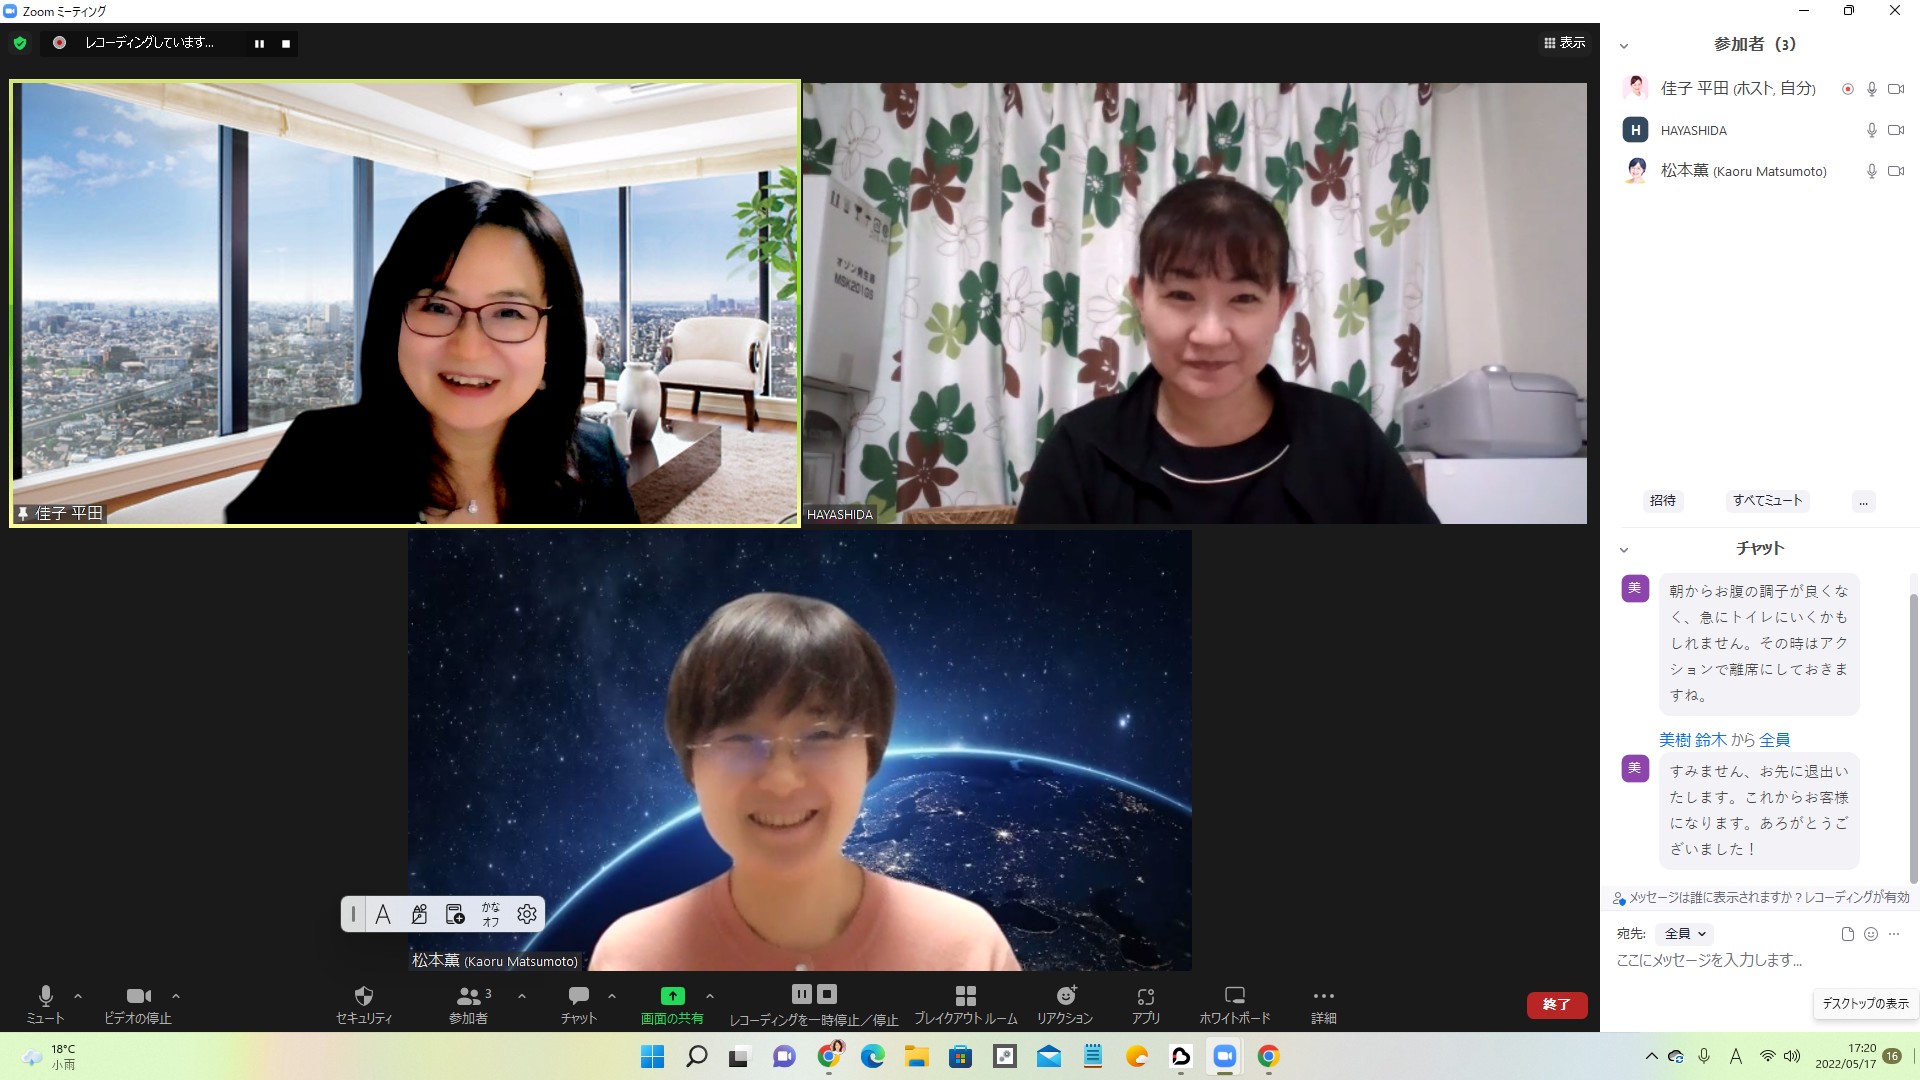Open chat options arrow beside チャット
The image size is (1920, 1080).
pos(612,996)
